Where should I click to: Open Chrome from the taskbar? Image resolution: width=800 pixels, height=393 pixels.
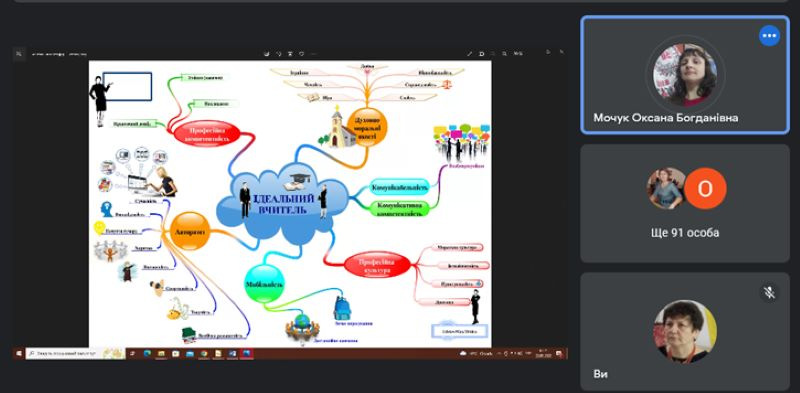(204, 354)
